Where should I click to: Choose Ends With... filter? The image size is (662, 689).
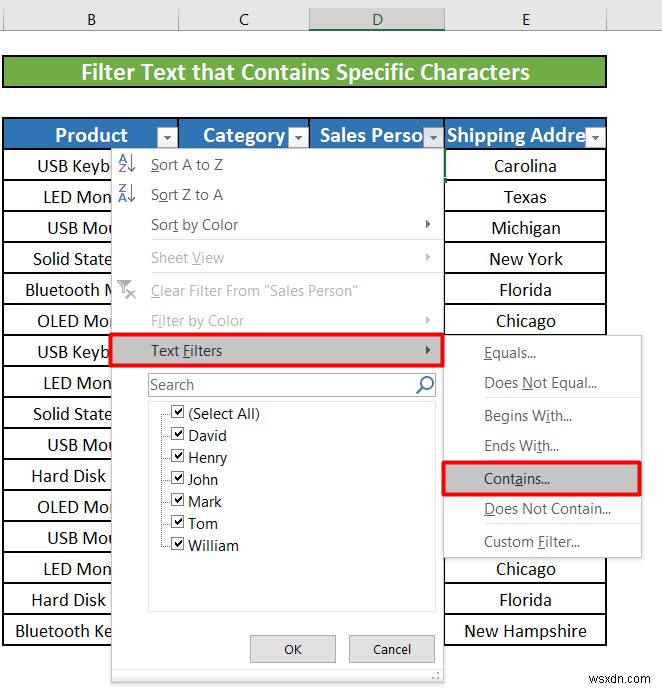(x=543, y=446)
